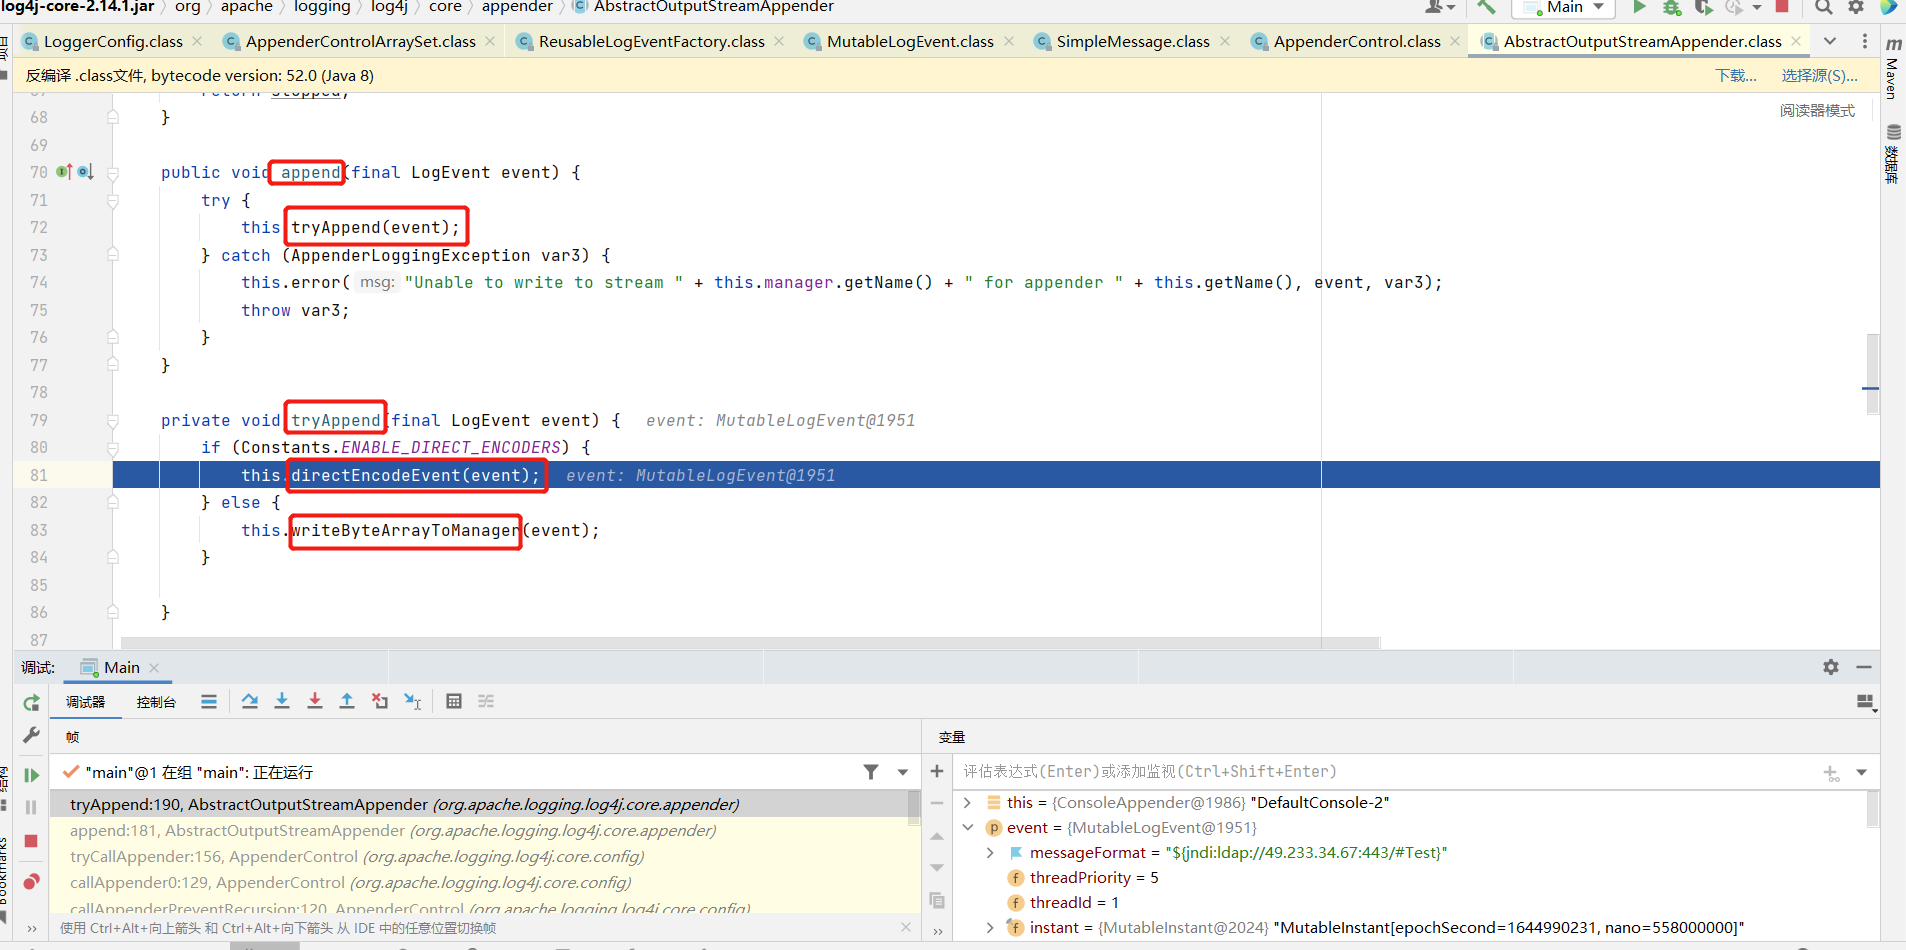Open Search Everywhere with the magnifier icon
Viewport: 1906px width, 950px height.
(x=1824, y=8)
